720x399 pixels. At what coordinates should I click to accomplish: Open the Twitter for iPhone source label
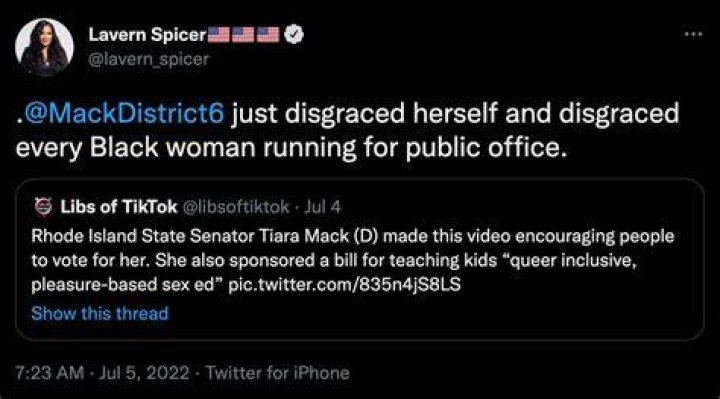277,373
